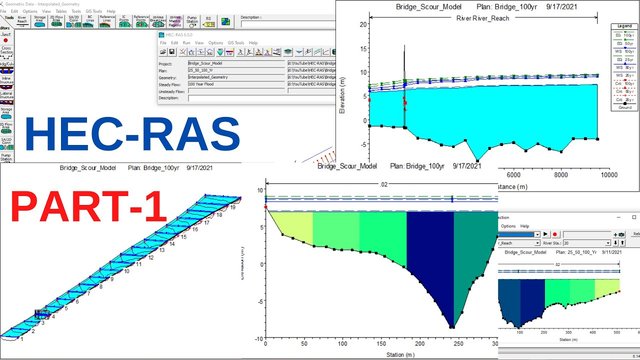View cross sections icon in HEC-RAS toolbar
The height and width of the screenshot is (360, 640).
tap(299, 52)
